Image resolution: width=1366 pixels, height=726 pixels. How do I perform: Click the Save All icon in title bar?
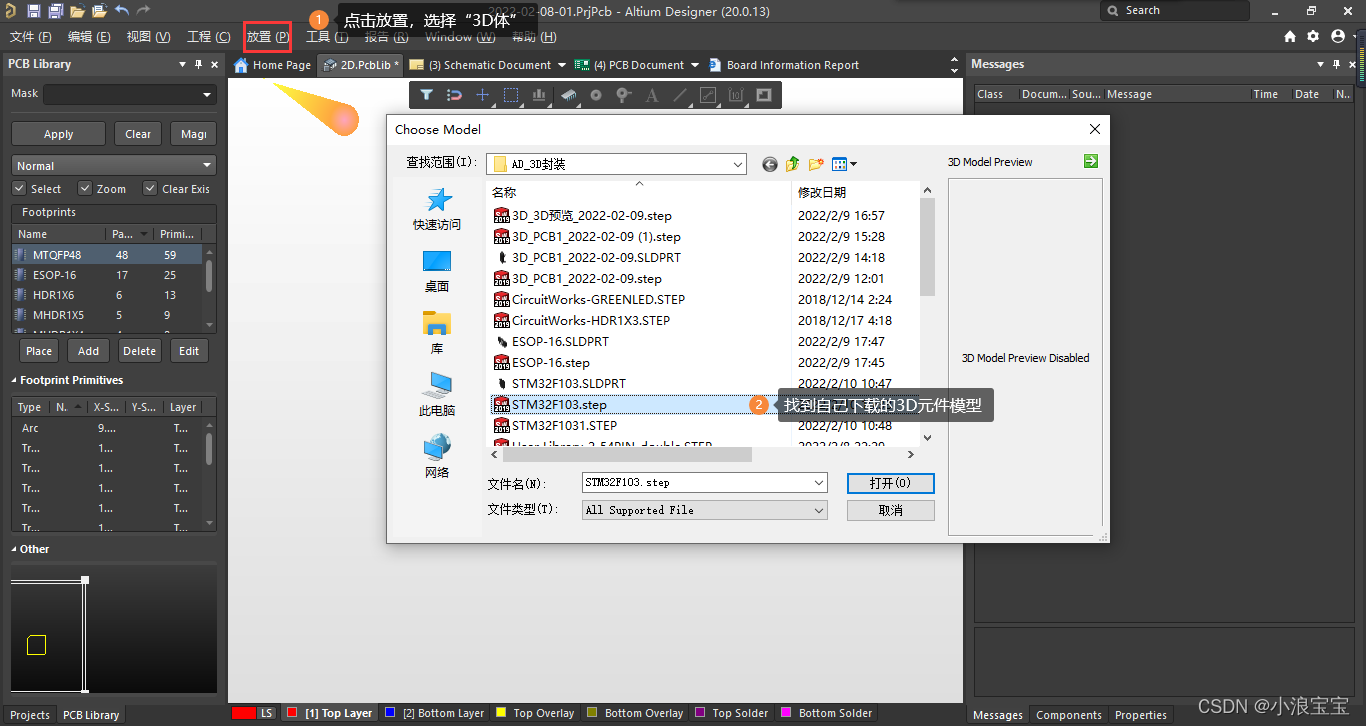[x=56, y=11]
